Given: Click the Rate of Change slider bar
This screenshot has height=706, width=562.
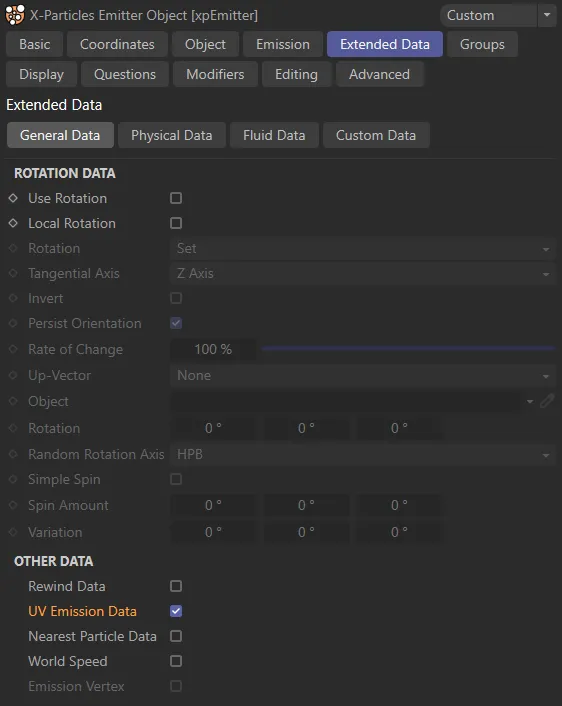Looking at the screenshot, I should 408,348.
